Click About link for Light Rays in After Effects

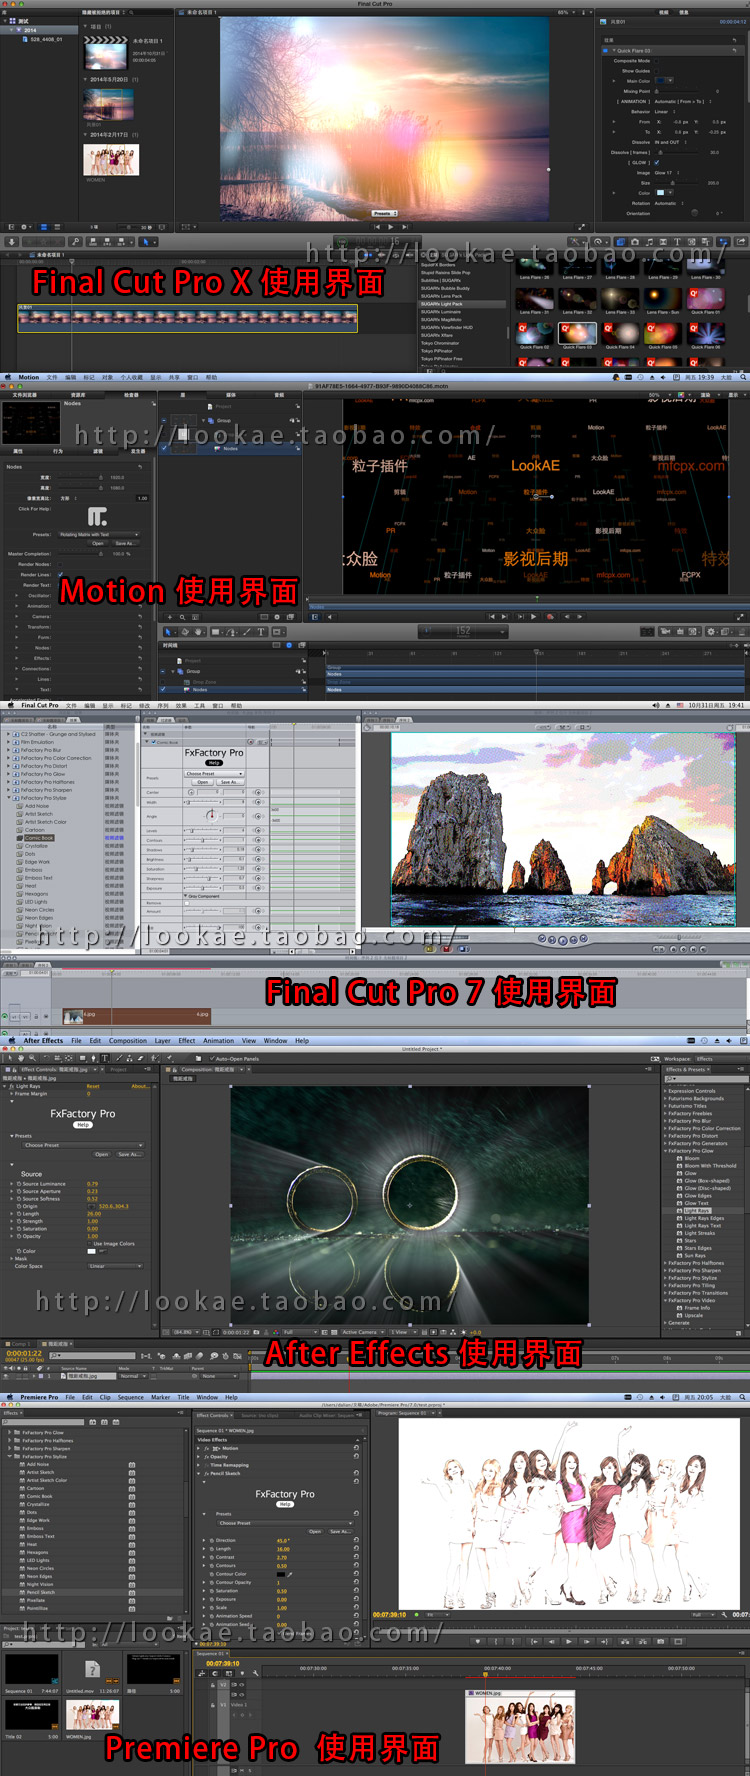140,1086
